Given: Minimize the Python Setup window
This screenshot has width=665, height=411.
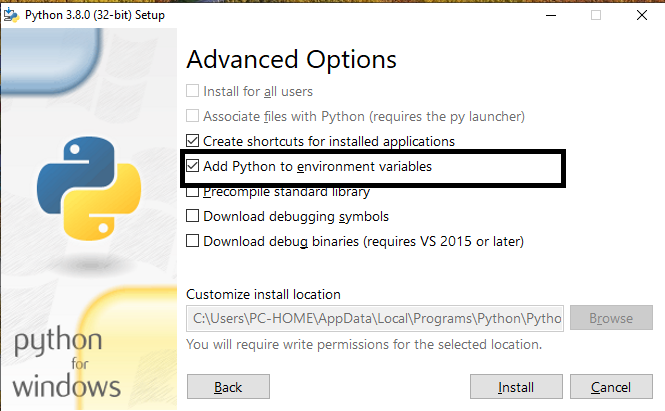Looking at the screenshot, I should pyautogui.click(x=550, y=15).
